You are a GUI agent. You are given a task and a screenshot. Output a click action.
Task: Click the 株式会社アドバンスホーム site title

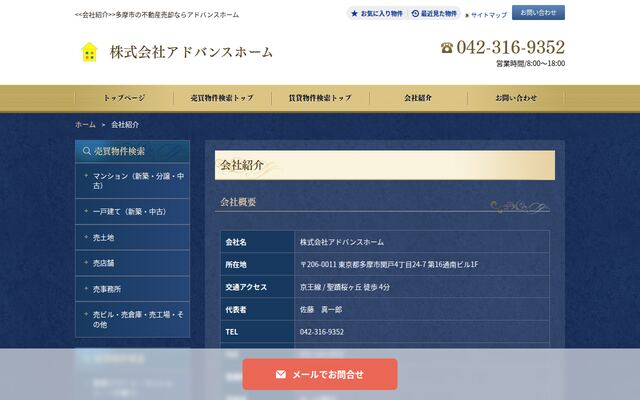click(191, 52)
